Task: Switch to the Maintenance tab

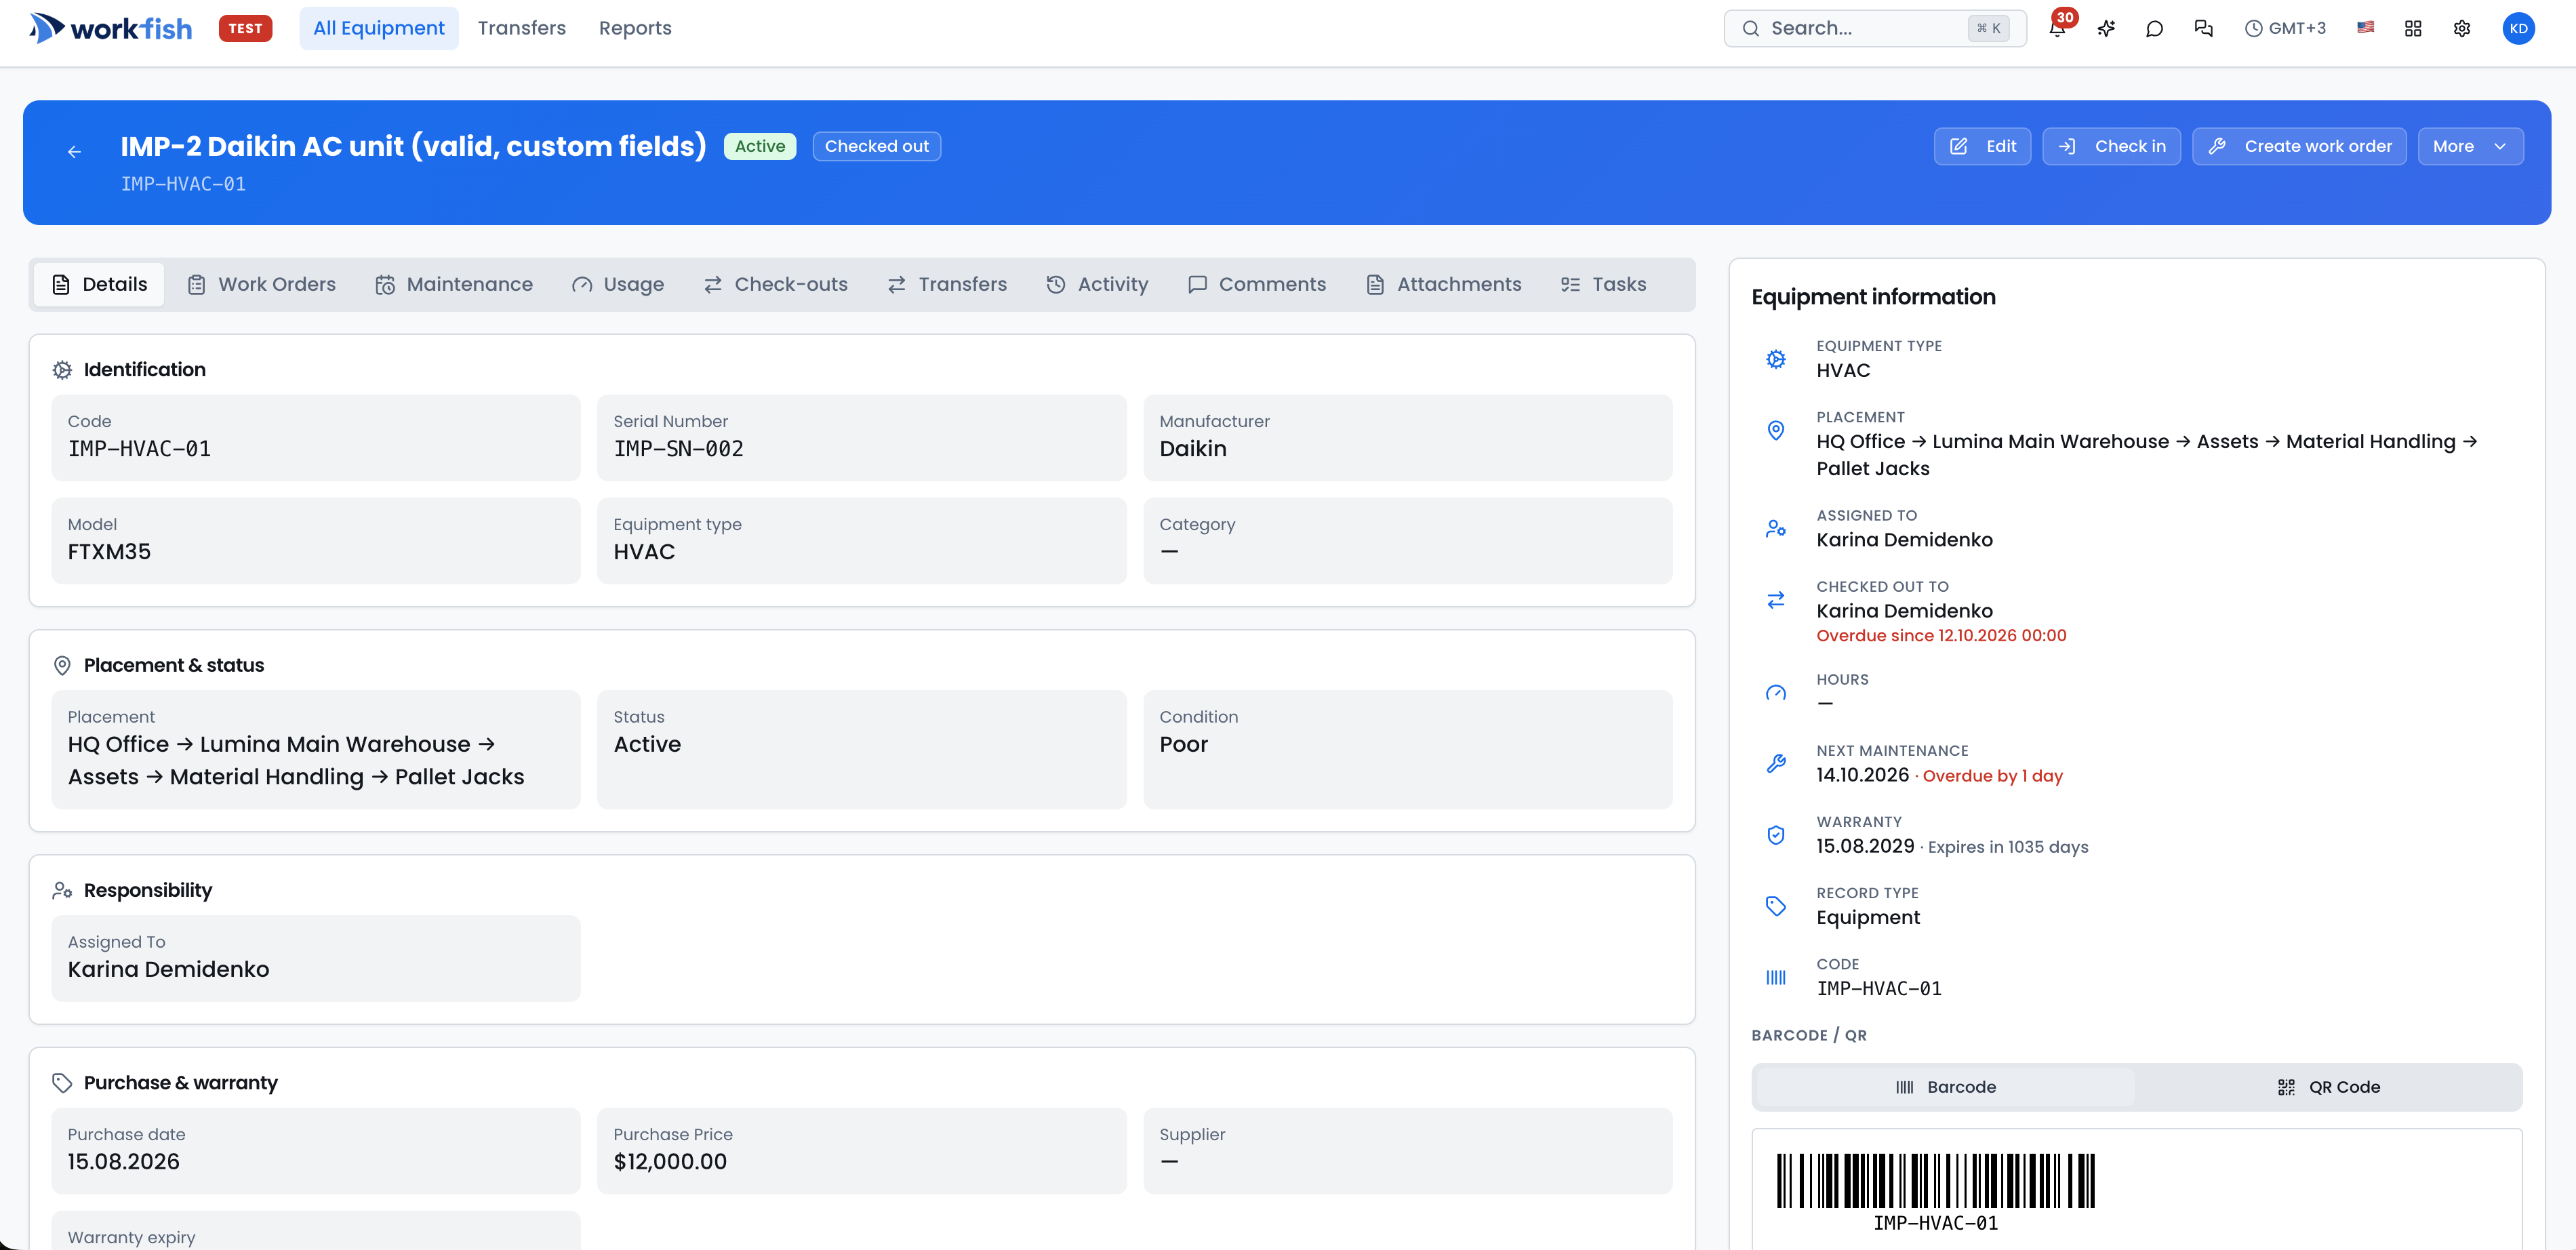Action: 454,284
